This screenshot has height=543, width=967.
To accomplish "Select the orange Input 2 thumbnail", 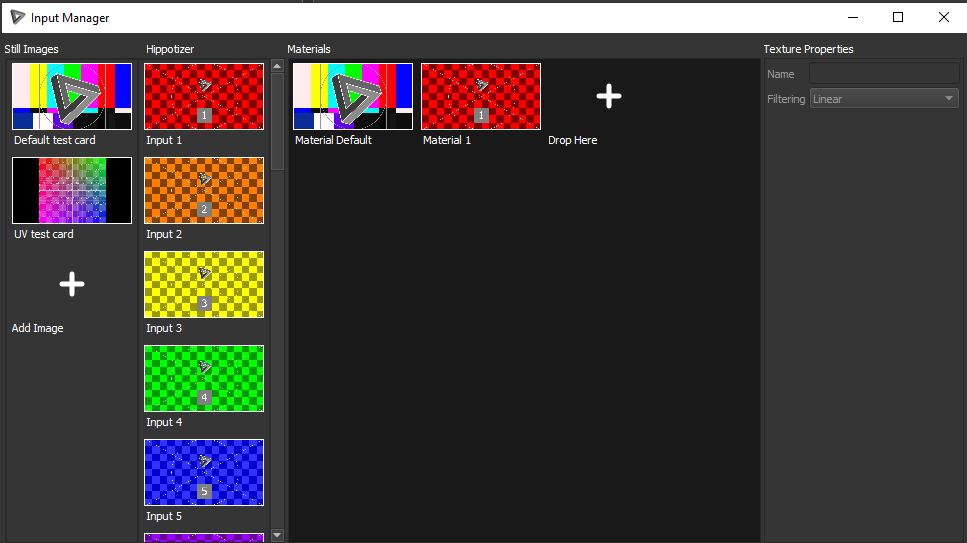I will tap(204, 190).
